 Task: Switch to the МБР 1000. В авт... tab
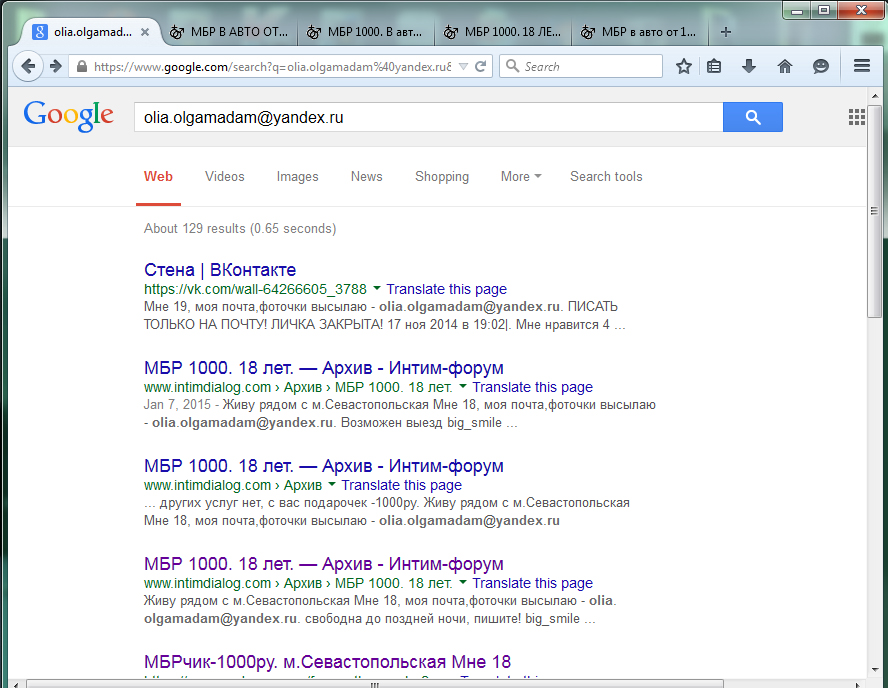pos(365,32)
